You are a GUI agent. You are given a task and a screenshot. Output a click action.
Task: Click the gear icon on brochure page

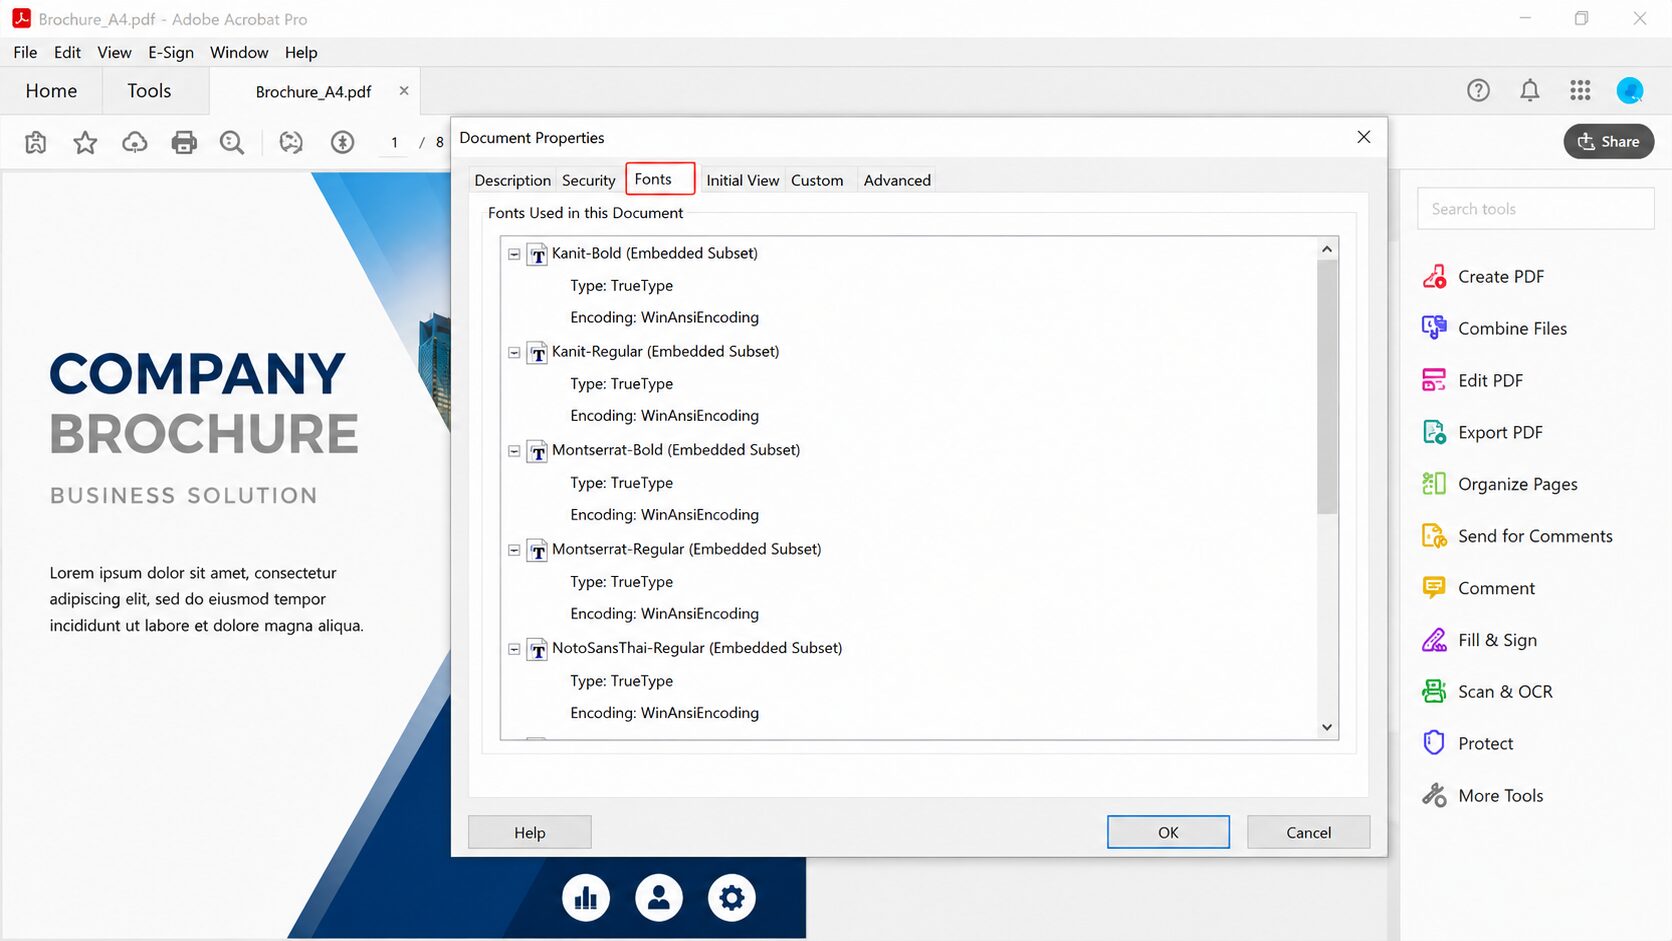click(732, 898)
